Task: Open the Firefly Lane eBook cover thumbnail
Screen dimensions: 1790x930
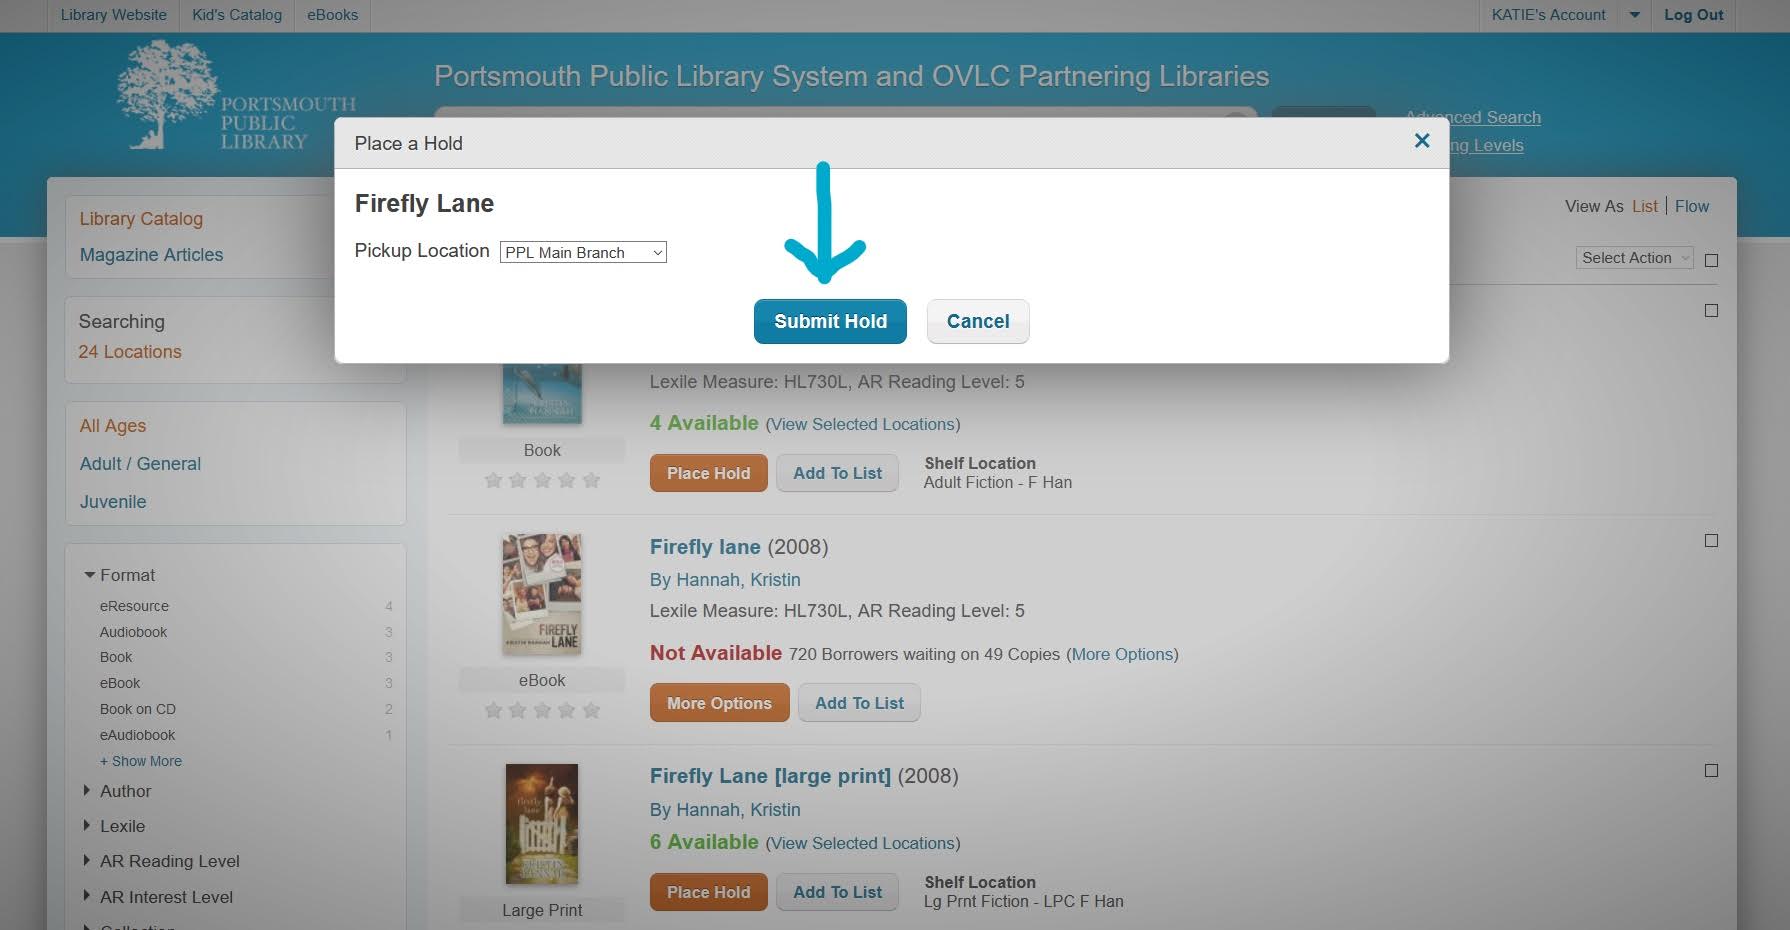Action: click(x=541, y=594)
